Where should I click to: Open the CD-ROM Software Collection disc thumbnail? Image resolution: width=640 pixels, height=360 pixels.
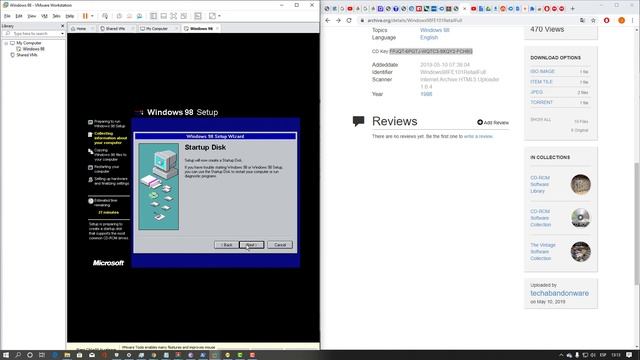tap(580, 218)
